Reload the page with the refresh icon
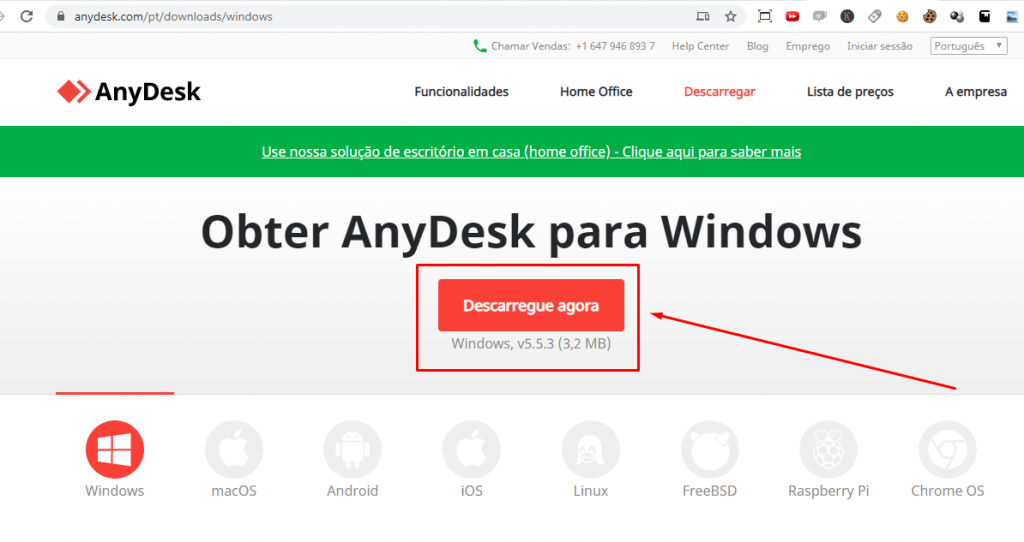This screenshot has width=1024, height=542. (27, 16)
